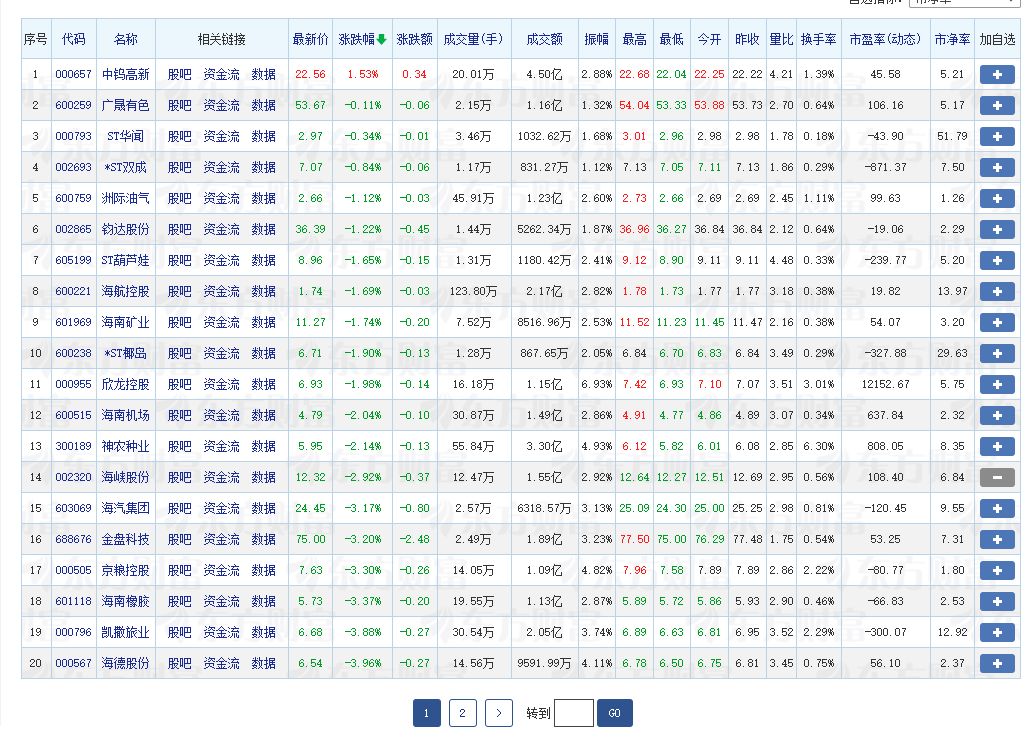Add *ST双成 to watchlist with plus button
Screen dimensions: 1027x740
(997, 168)
